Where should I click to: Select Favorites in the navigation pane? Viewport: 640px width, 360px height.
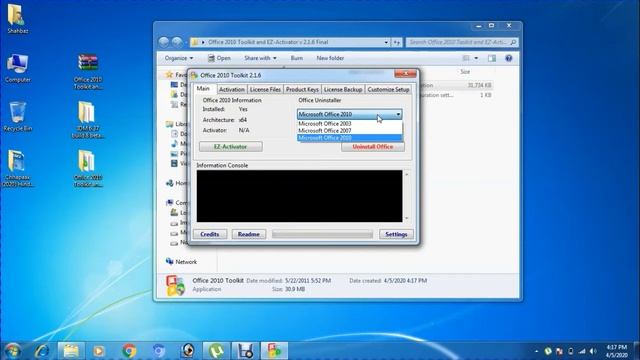(176, 75)
